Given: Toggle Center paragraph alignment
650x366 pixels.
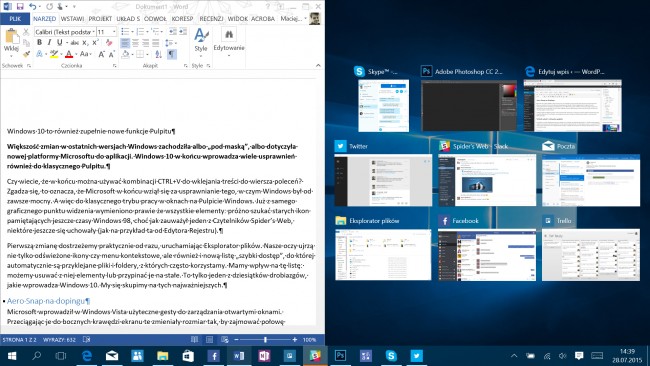Looking at the screenshot, I should coord(136,43).
